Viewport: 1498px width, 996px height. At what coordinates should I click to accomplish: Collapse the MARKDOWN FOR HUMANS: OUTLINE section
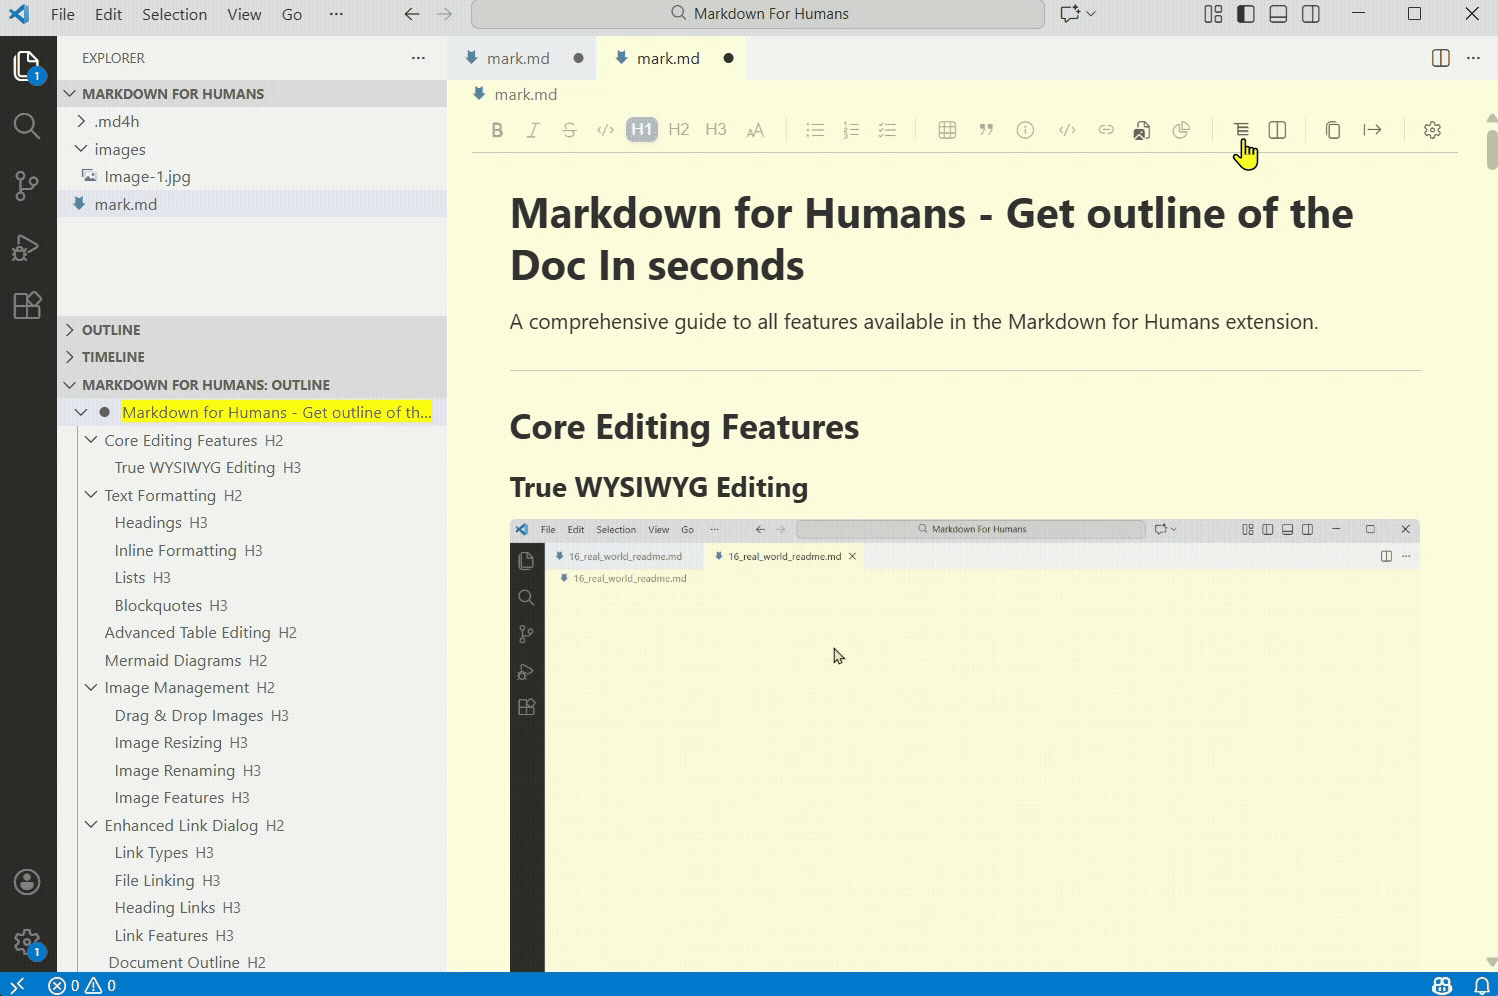coord(69,384)
